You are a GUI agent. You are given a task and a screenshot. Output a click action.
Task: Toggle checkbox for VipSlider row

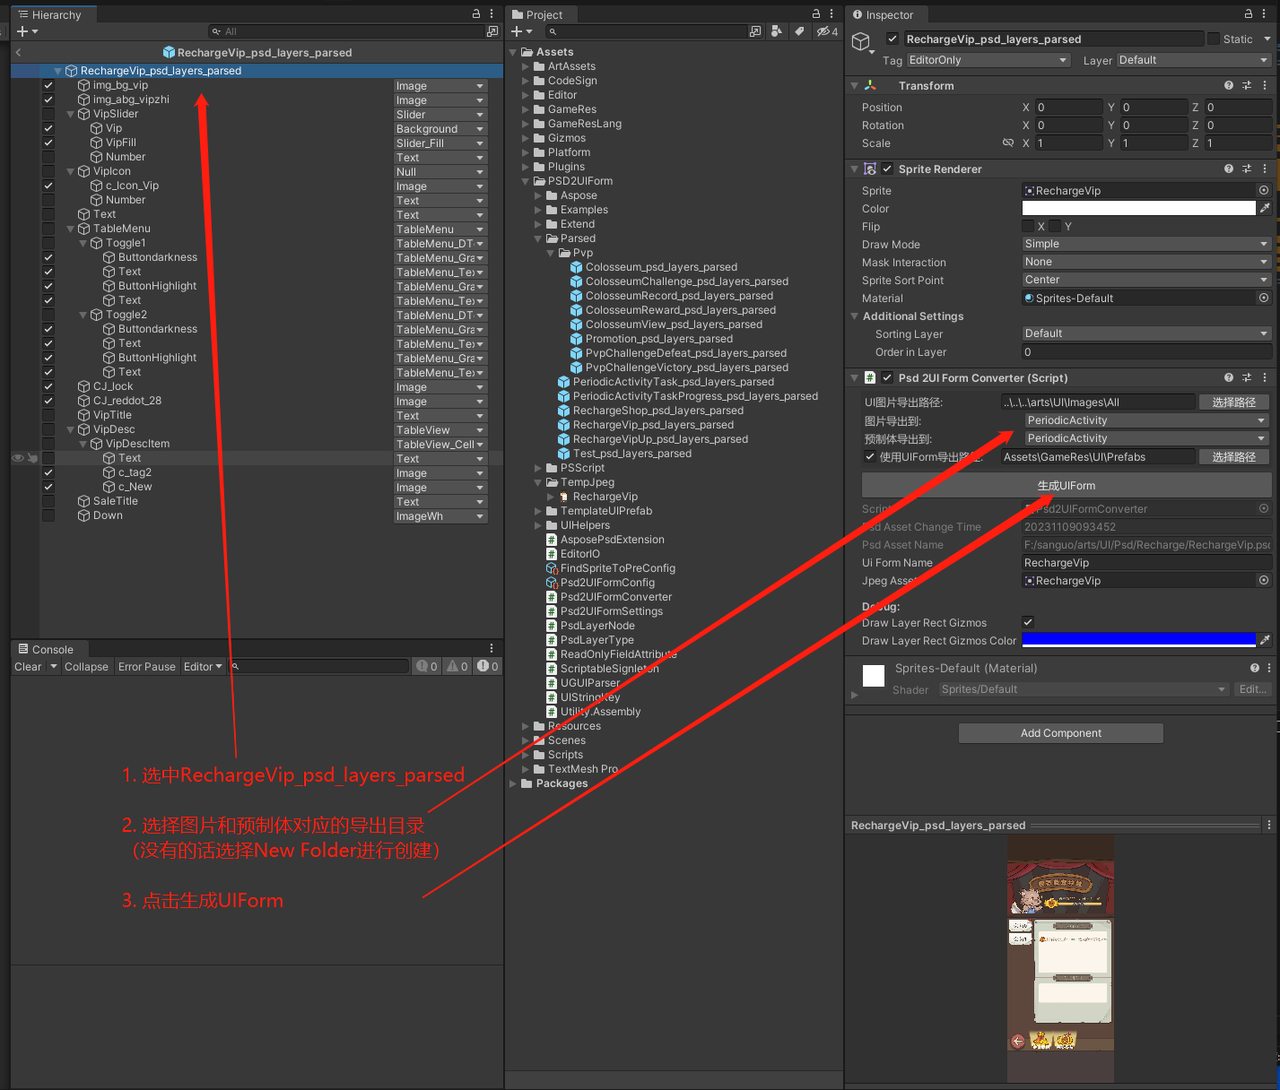[x=48, y=114]
